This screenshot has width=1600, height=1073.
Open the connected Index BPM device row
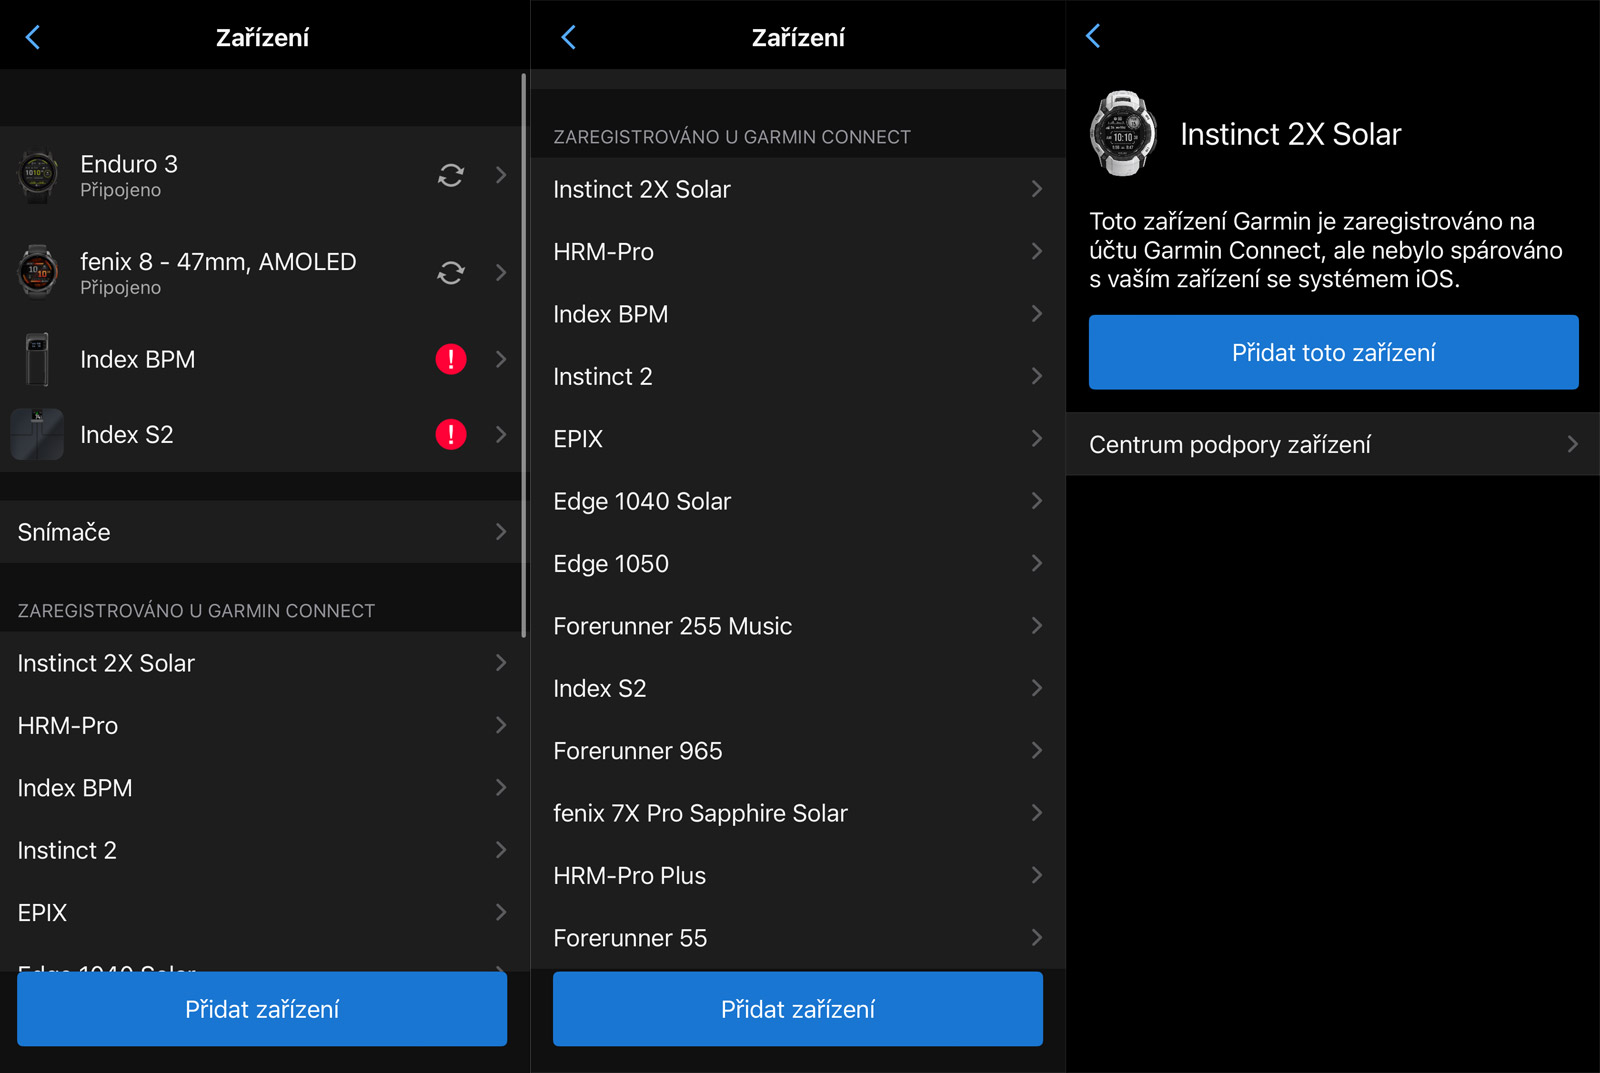coord(261,359)
